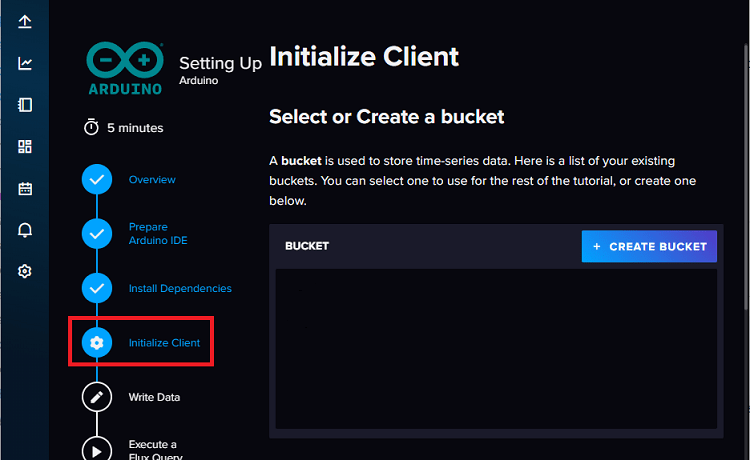Open Alerts bell icon in sidebar
The image size is (750, 460).
click(25, 230)
